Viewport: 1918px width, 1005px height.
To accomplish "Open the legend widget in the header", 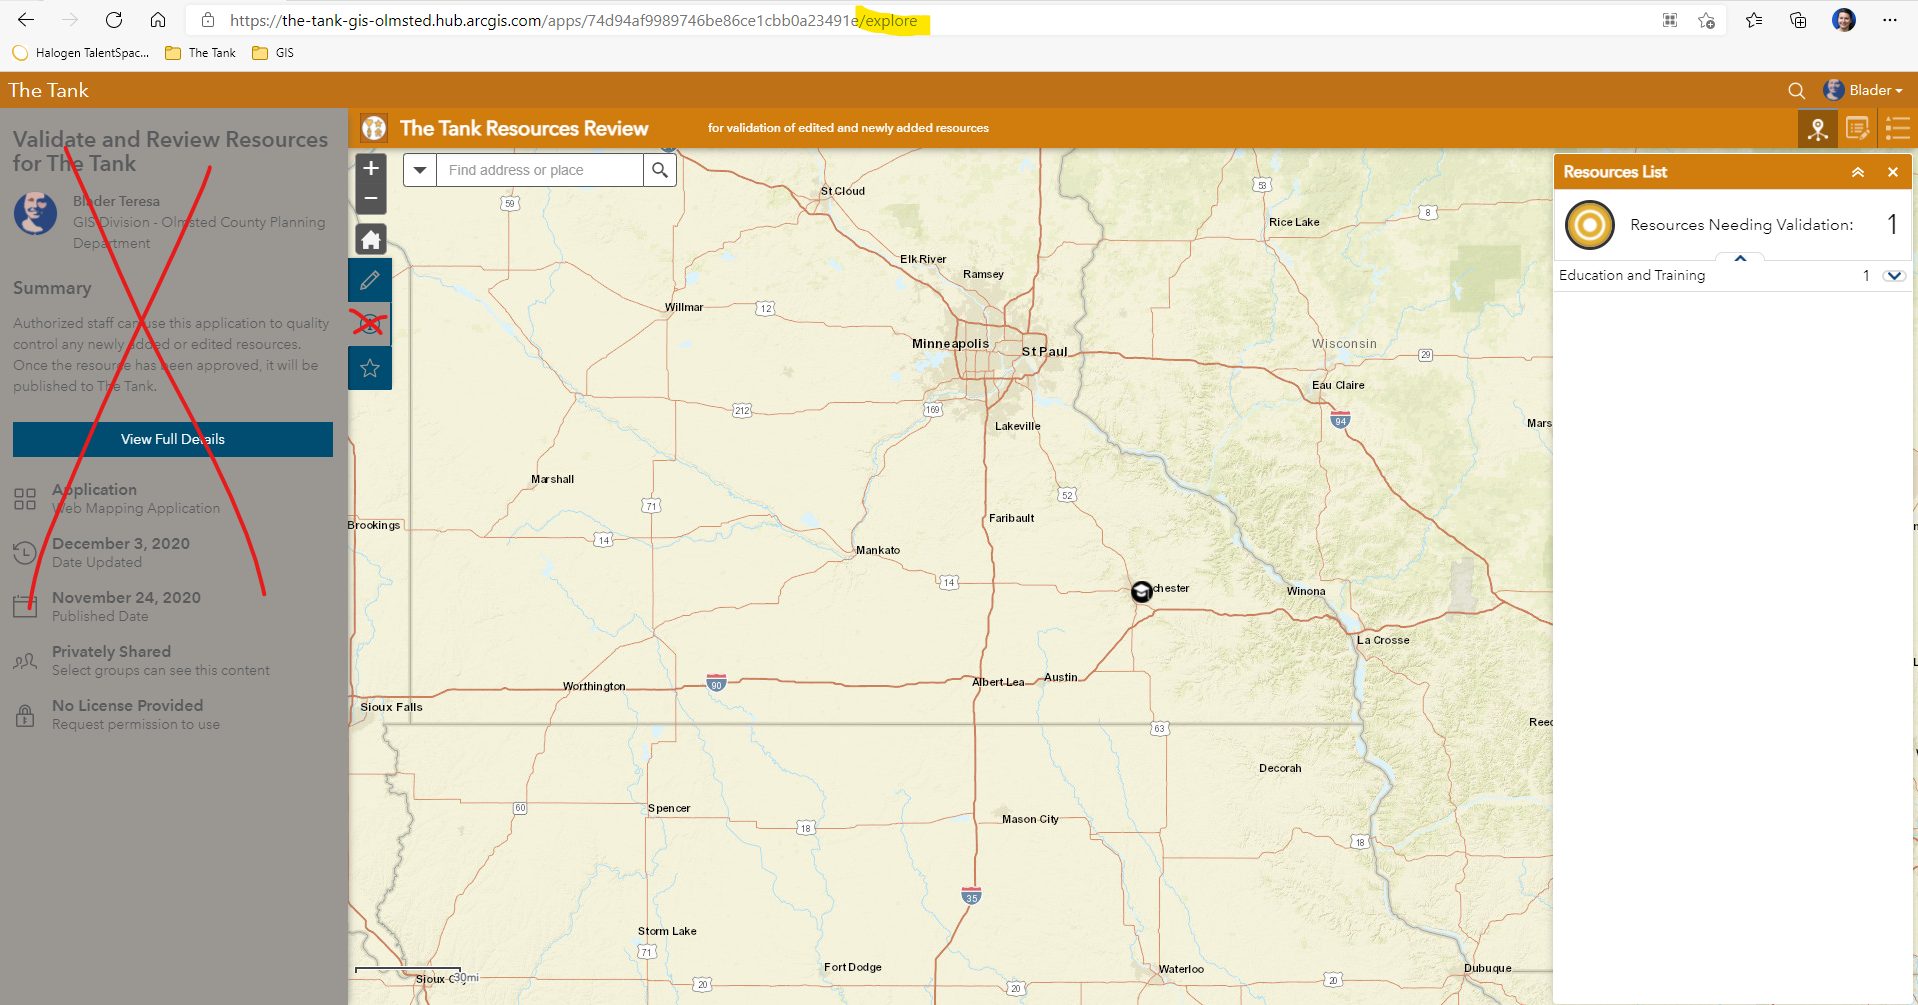I will click(1897, 128).
